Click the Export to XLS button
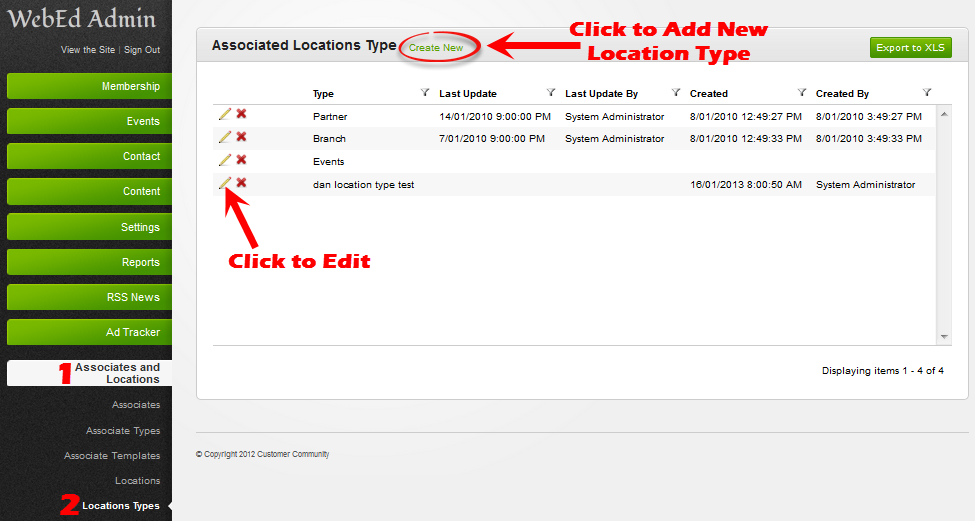 tap(910, 47)
